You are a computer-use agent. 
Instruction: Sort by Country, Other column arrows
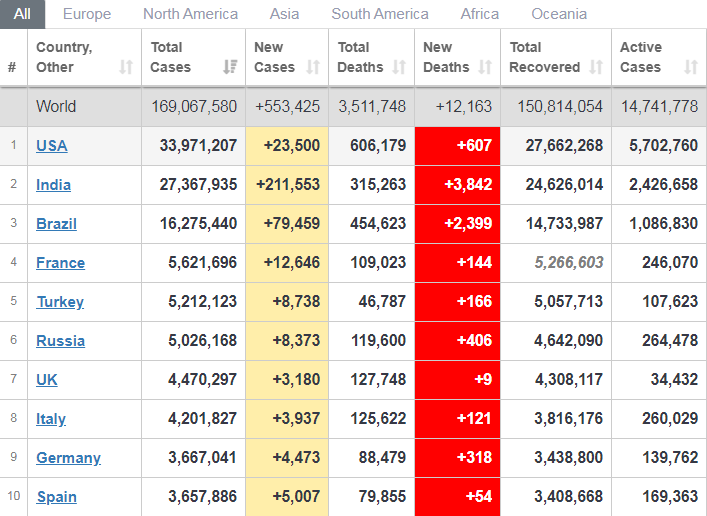[x=126, y=67]
